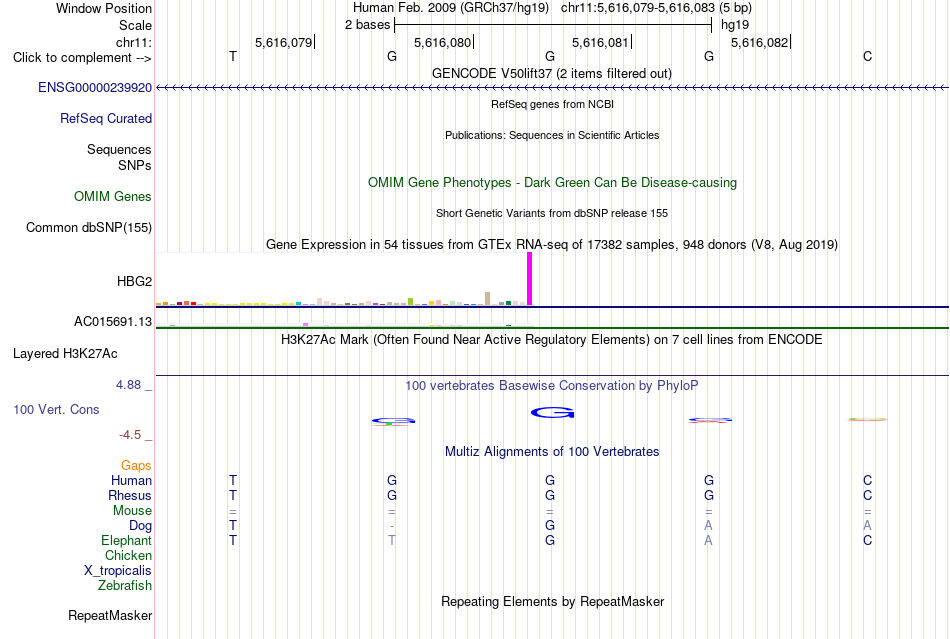950x639 pixels.
Task: Click the 4.88 conservation scale value
Action: [x=128, y=385]
